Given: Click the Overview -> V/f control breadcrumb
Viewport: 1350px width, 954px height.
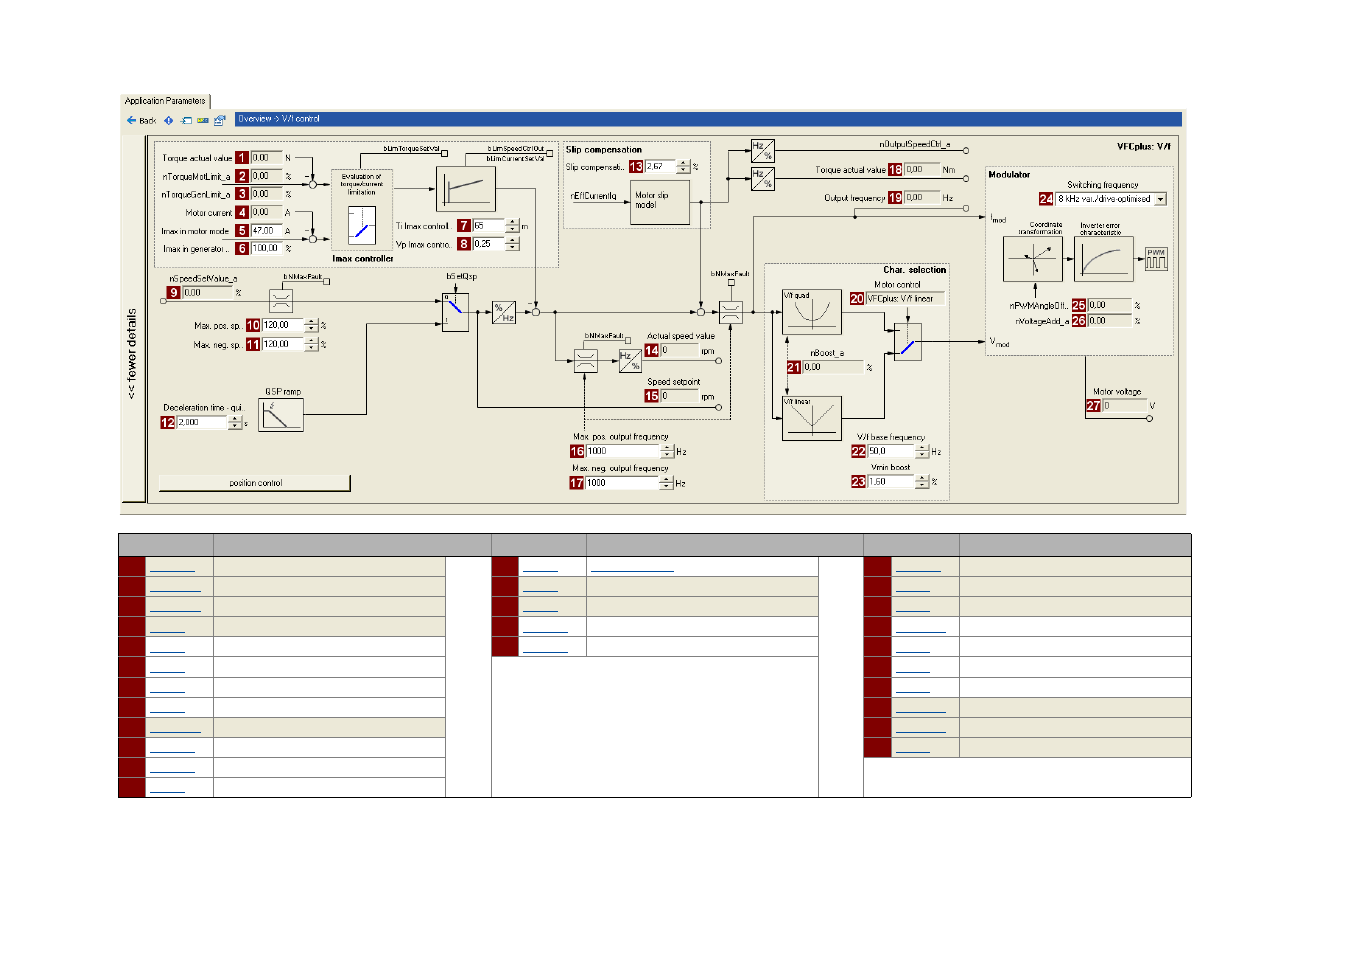Looking at the screenshot, I should (279, 119).
